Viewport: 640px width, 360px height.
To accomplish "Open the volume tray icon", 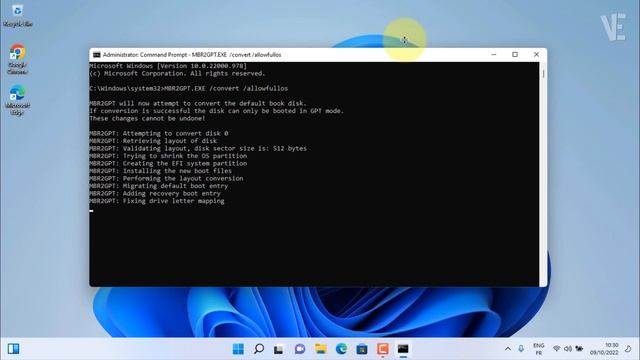I will [x=568, y=349].
